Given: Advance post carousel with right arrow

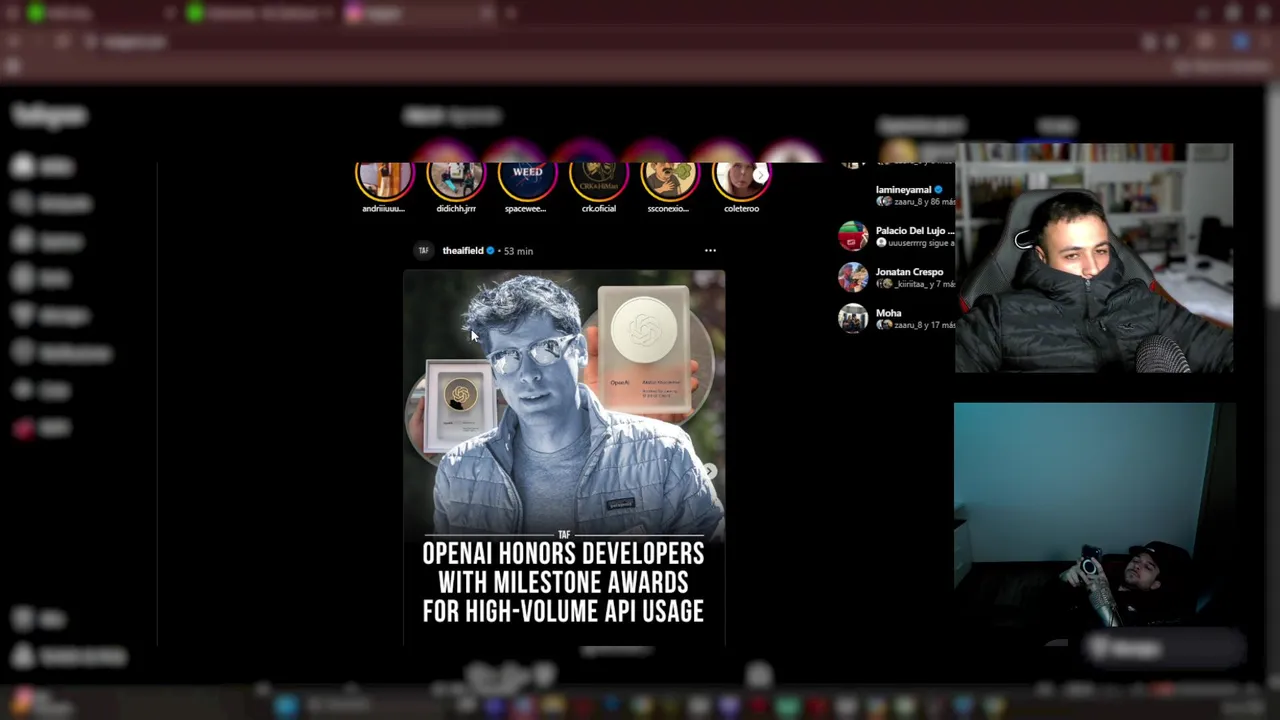Looking at the screenshot, I should coord(710,471).
